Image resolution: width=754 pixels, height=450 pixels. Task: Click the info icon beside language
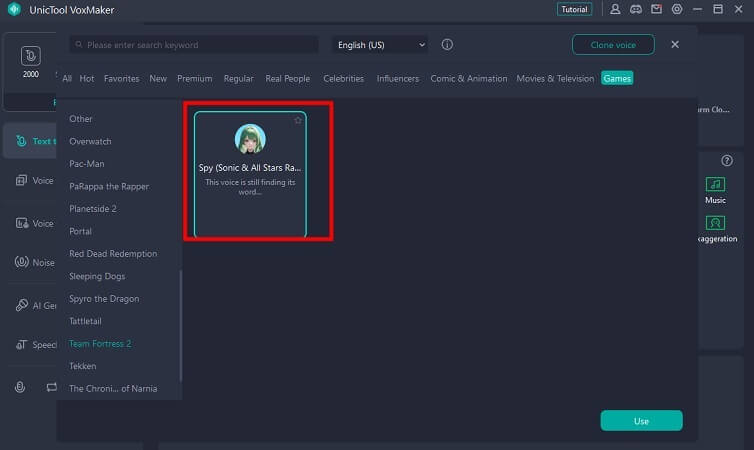click(x=447, y=45)
